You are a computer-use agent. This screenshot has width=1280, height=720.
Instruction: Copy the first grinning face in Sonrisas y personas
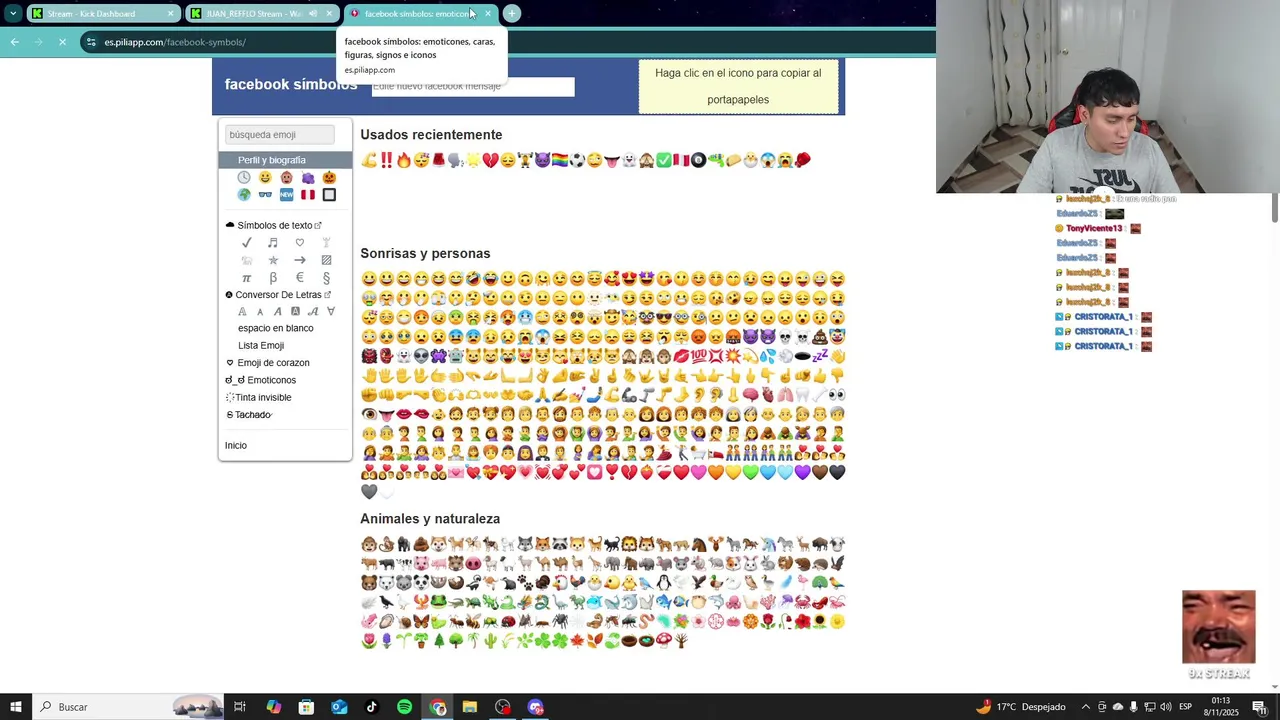click(x=369, y=279)
